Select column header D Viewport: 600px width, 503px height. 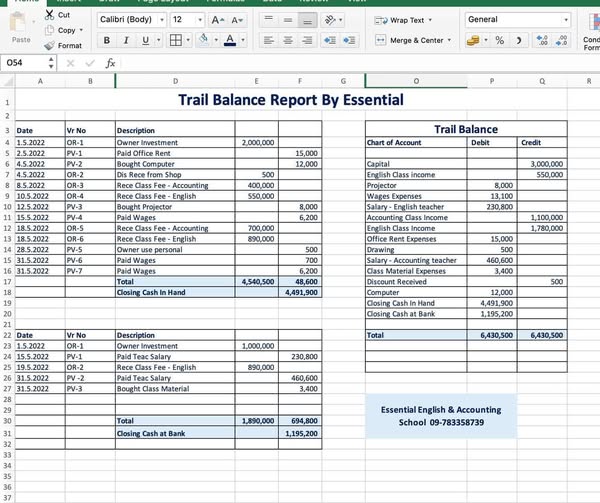point(175,81)
